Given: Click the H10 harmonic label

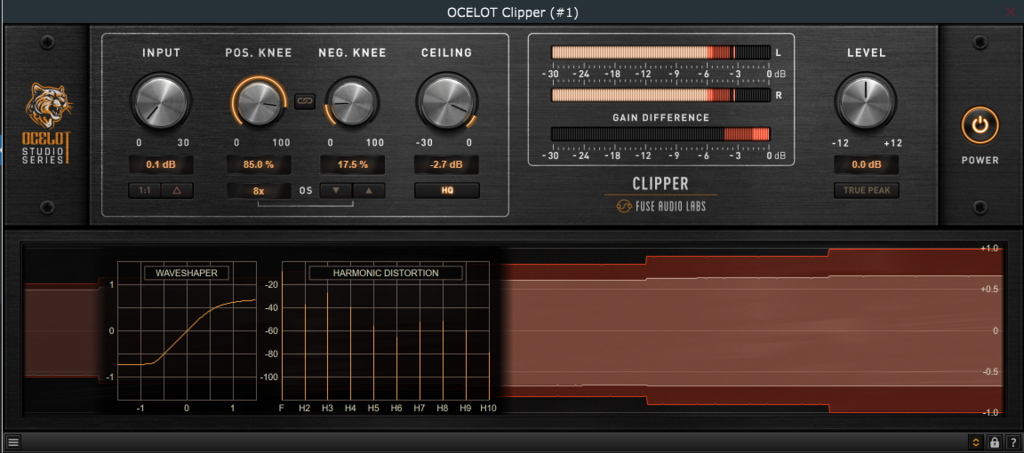Looking at the screenshot, I should (x=488, y=408).
